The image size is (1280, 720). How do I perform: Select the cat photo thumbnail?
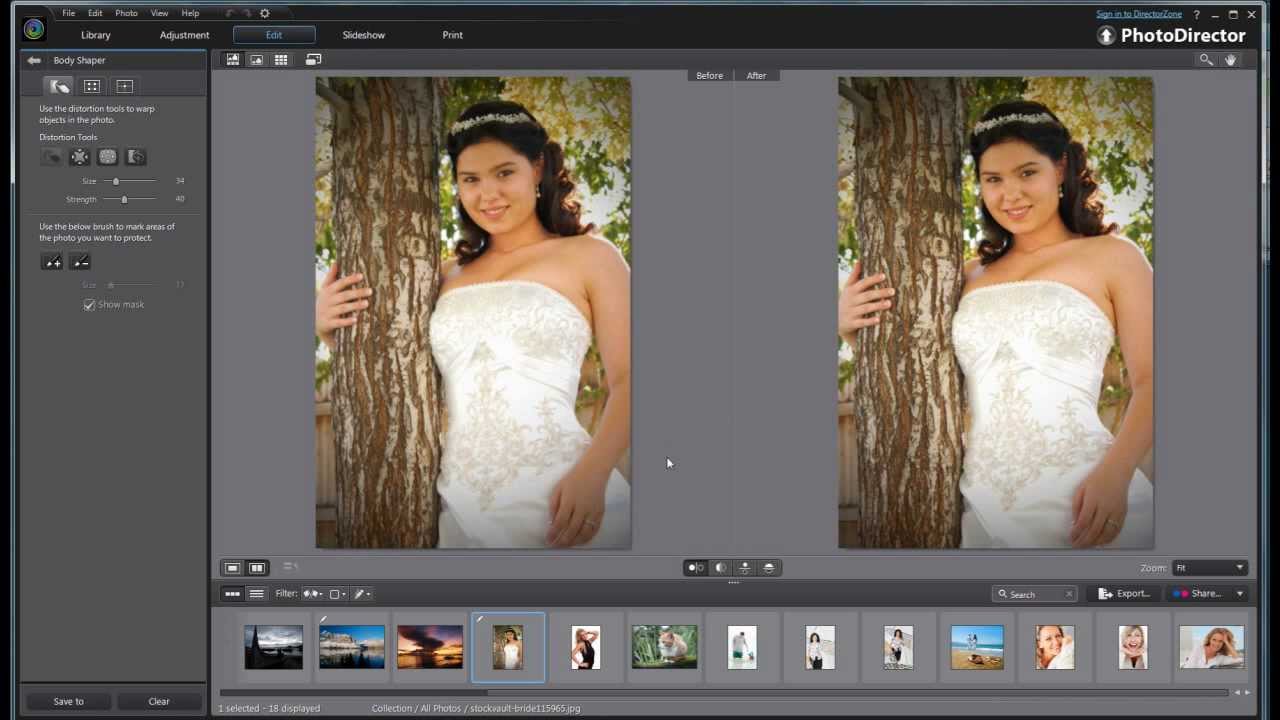click(664, 646)
